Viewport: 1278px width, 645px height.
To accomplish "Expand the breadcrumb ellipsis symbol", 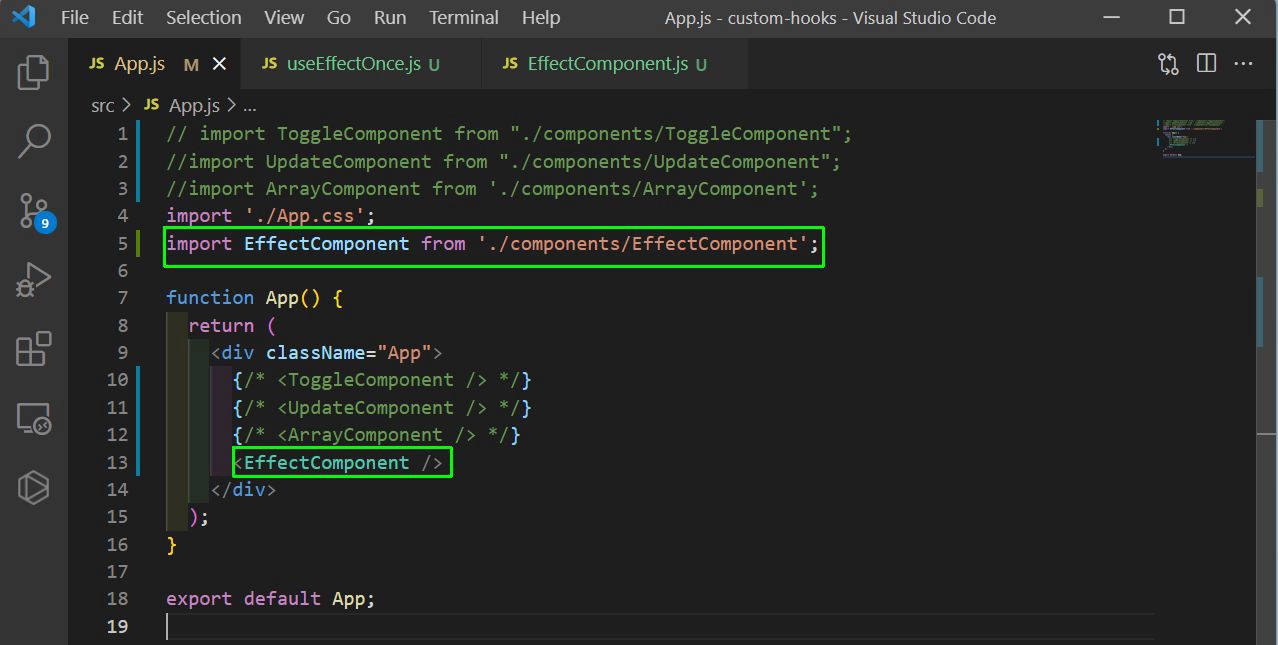I will click(250, 105).
